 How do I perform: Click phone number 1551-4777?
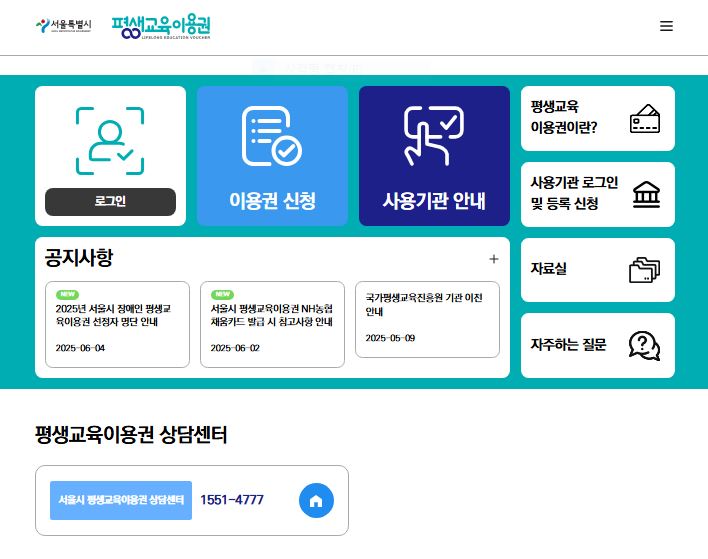point(232,500)
